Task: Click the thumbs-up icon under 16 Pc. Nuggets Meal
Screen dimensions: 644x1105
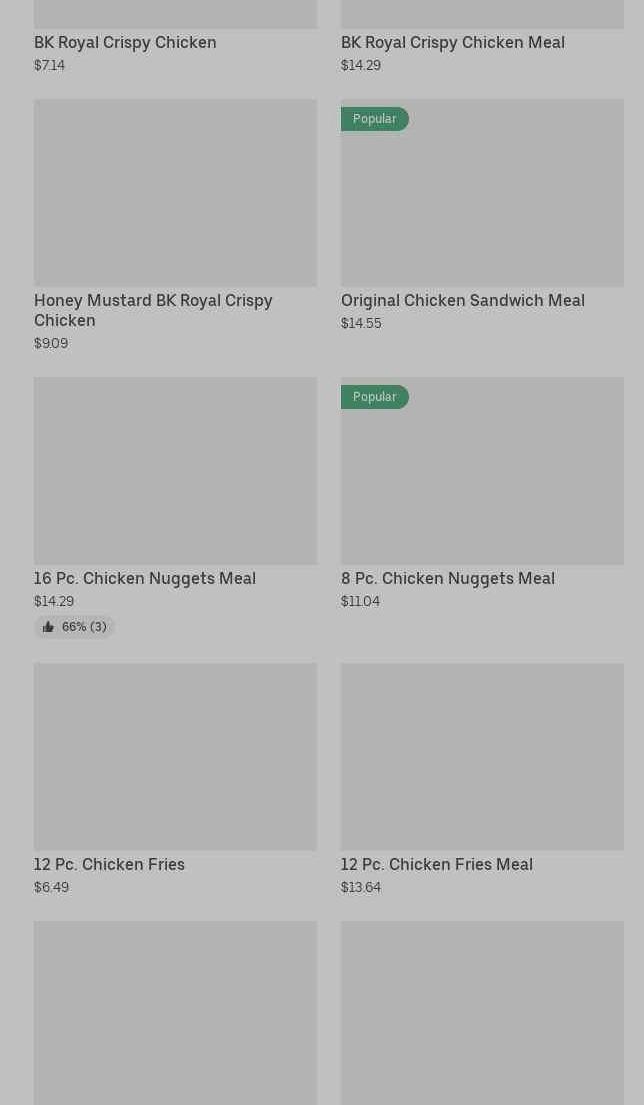Action: pos(48,627)
